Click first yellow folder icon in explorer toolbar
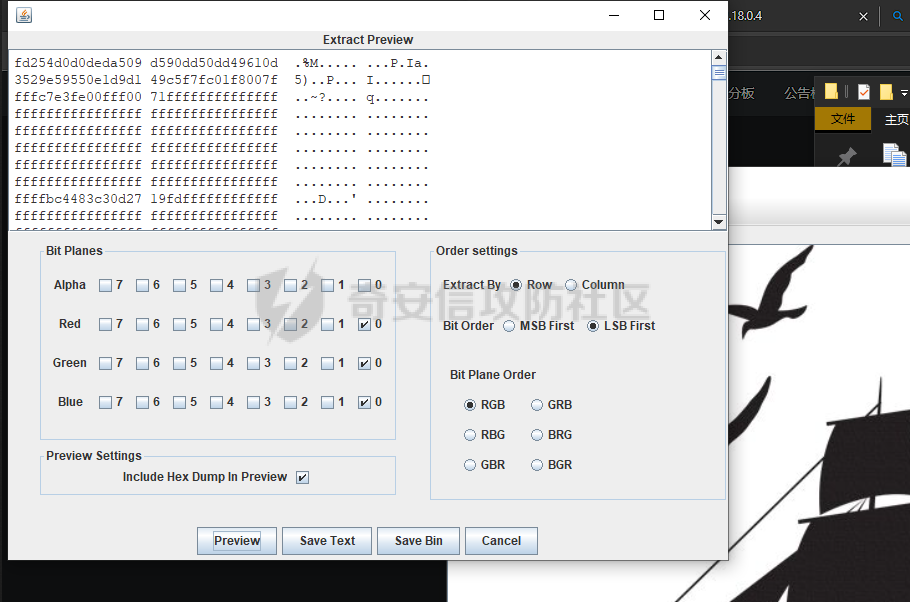Viewport: 910px width, 602px height. pos(831,91)
